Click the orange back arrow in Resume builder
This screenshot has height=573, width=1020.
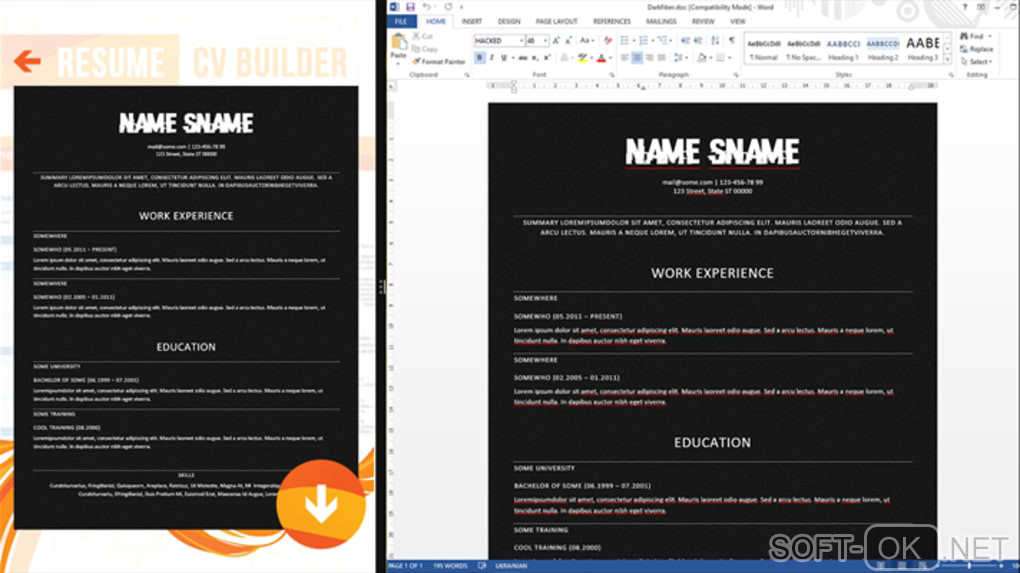[x=27, y=61]
